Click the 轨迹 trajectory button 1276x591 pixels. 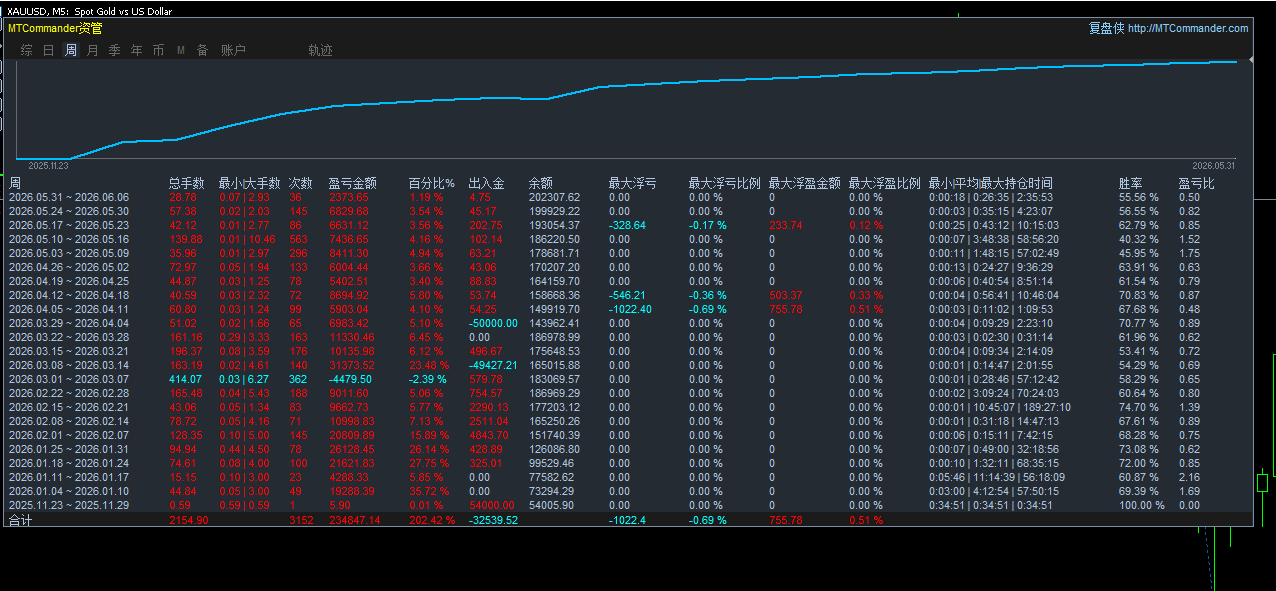coord(320,50)
